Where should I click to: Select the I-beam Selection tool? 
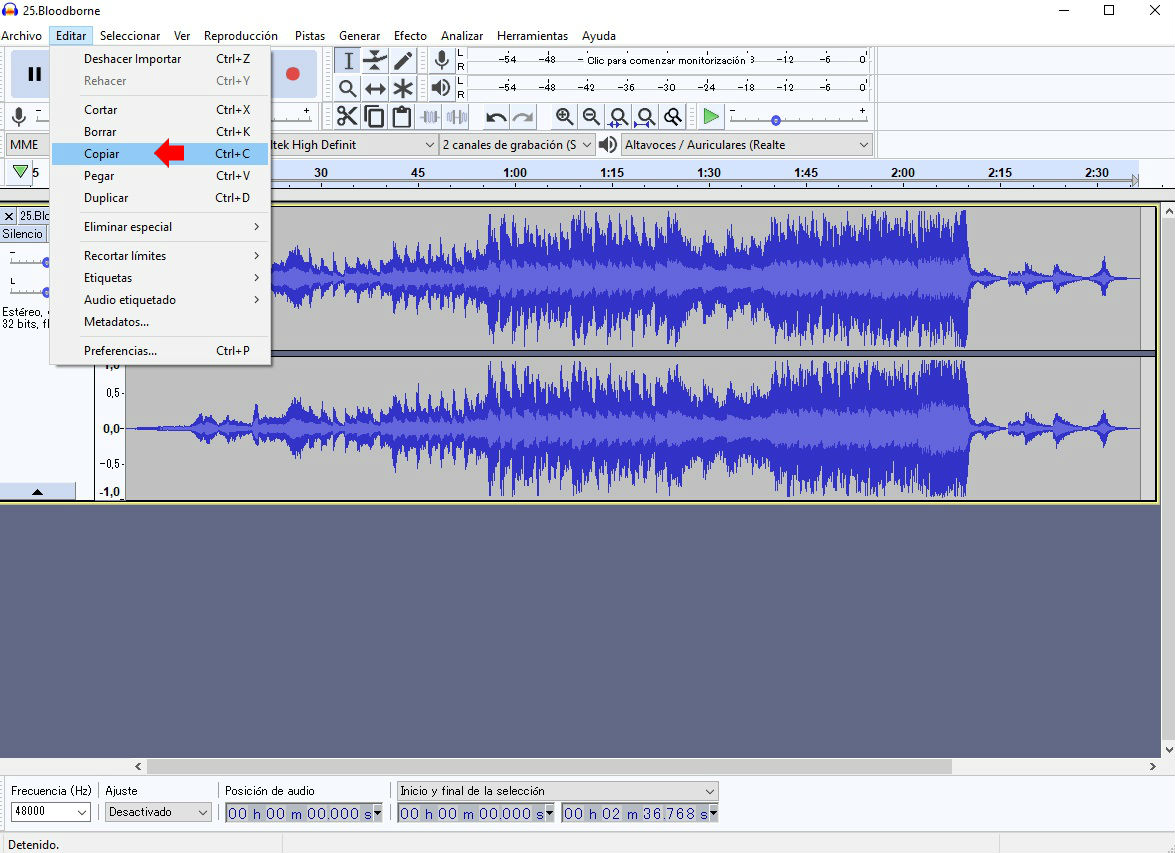pyautogui.click(x=347, y=61)
